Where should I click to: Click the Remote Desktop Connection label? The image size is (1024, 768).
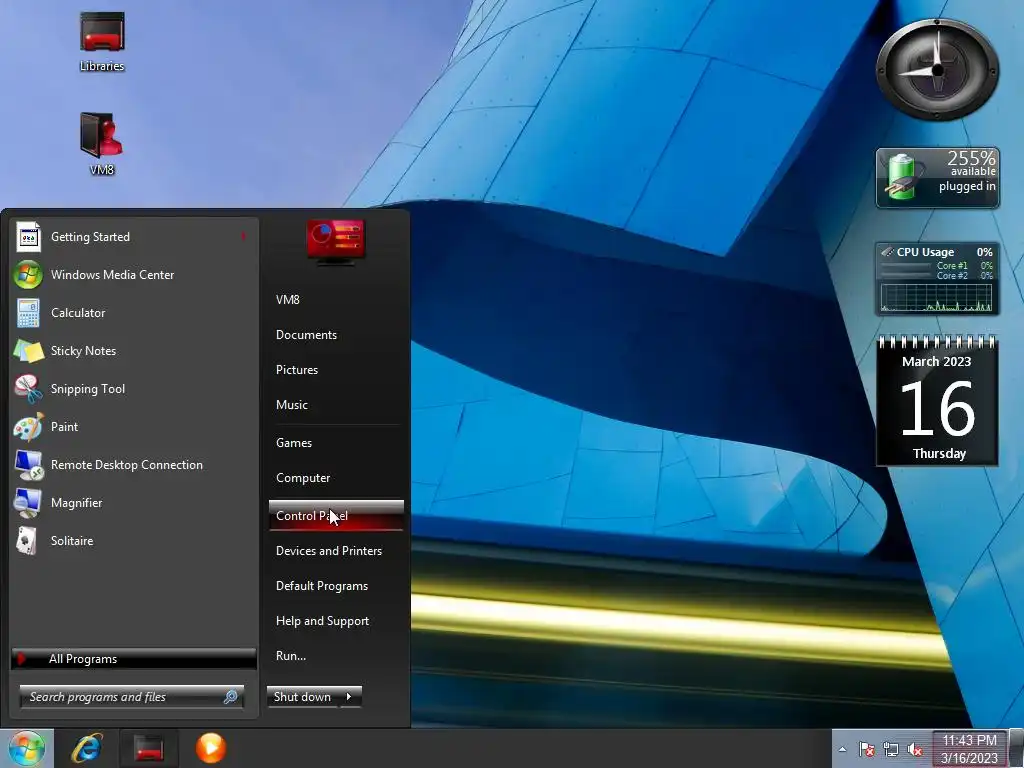pyautogui.click(x=127, y=465)
